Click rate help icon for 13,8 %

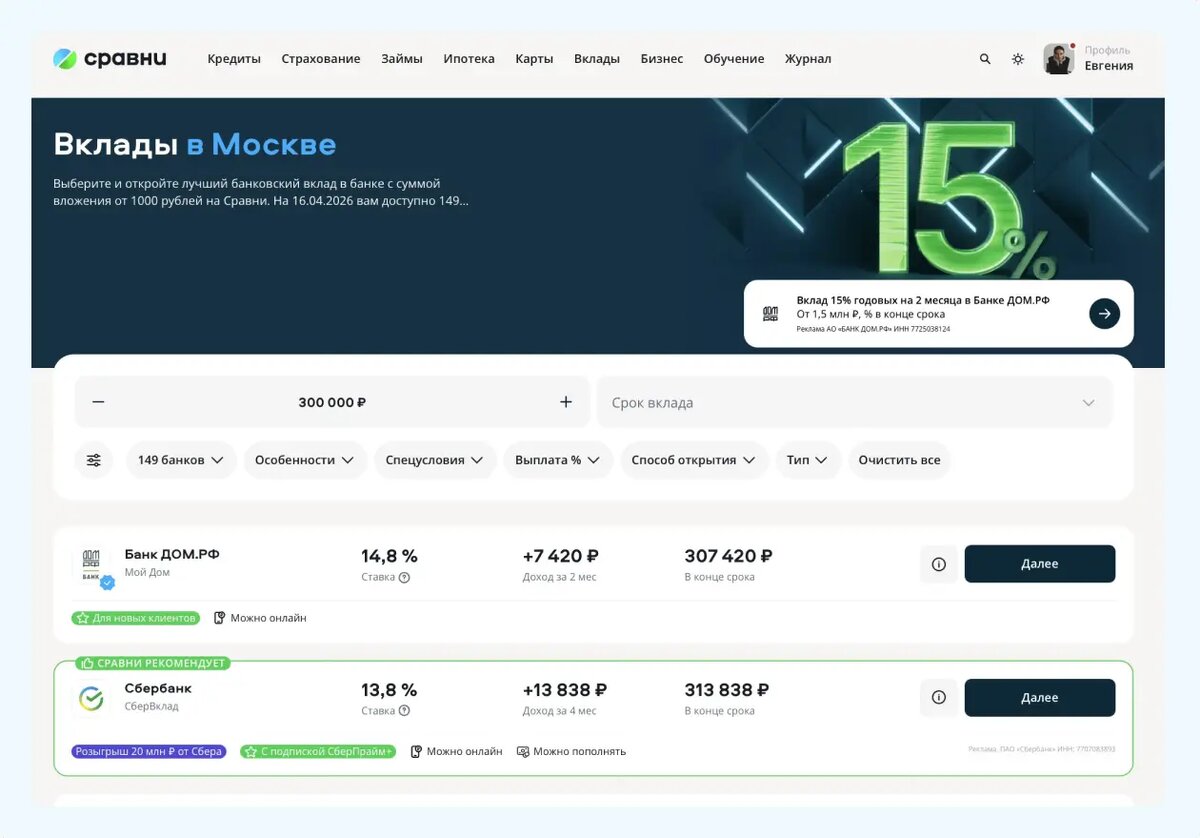404,711
